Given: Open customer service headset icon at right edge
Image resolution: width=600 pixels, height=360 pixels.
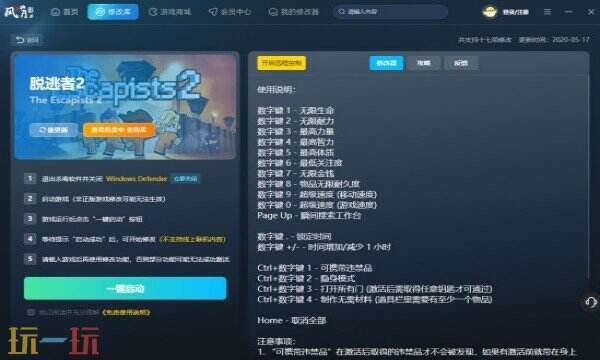Looking at the screenshot, I should tap(591, 303).
